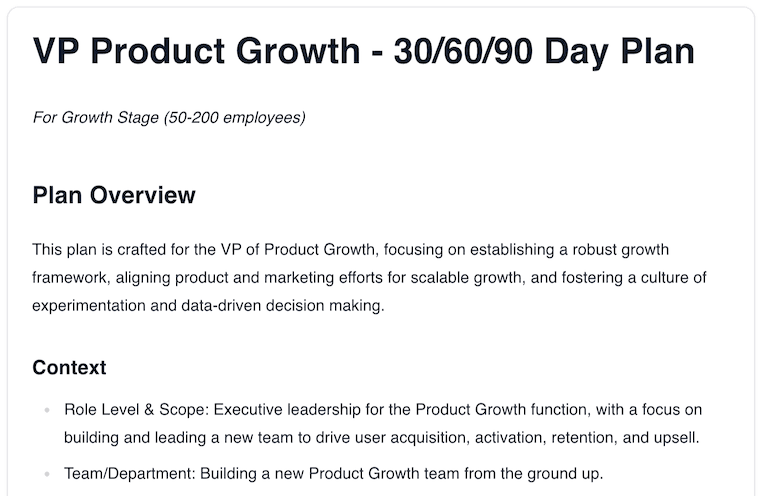
Task: Click the bullet marker before 'Role Level & Scope'
Action: pos(47,410)
